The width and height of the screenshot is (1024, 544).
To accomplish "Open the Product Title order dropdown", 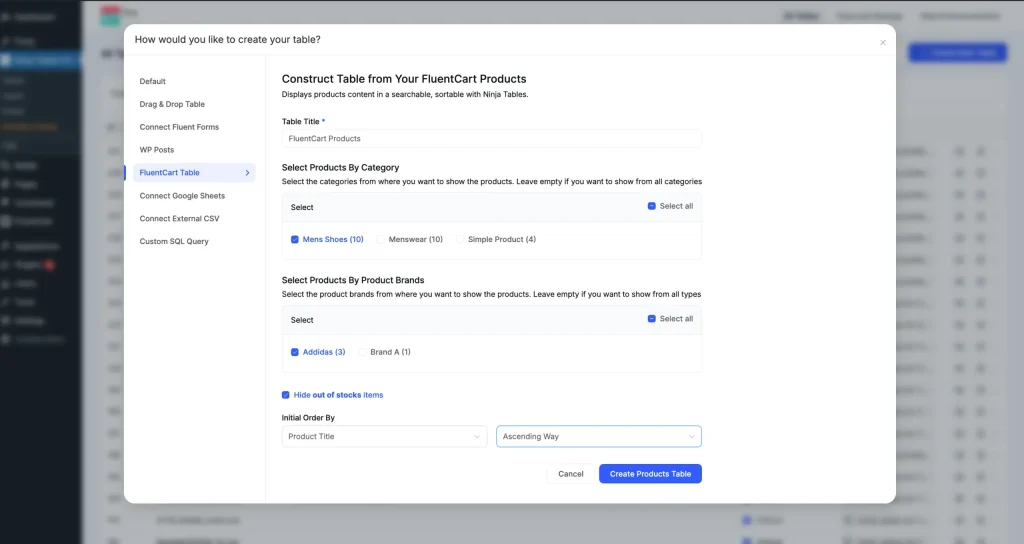I will point(384,437).
